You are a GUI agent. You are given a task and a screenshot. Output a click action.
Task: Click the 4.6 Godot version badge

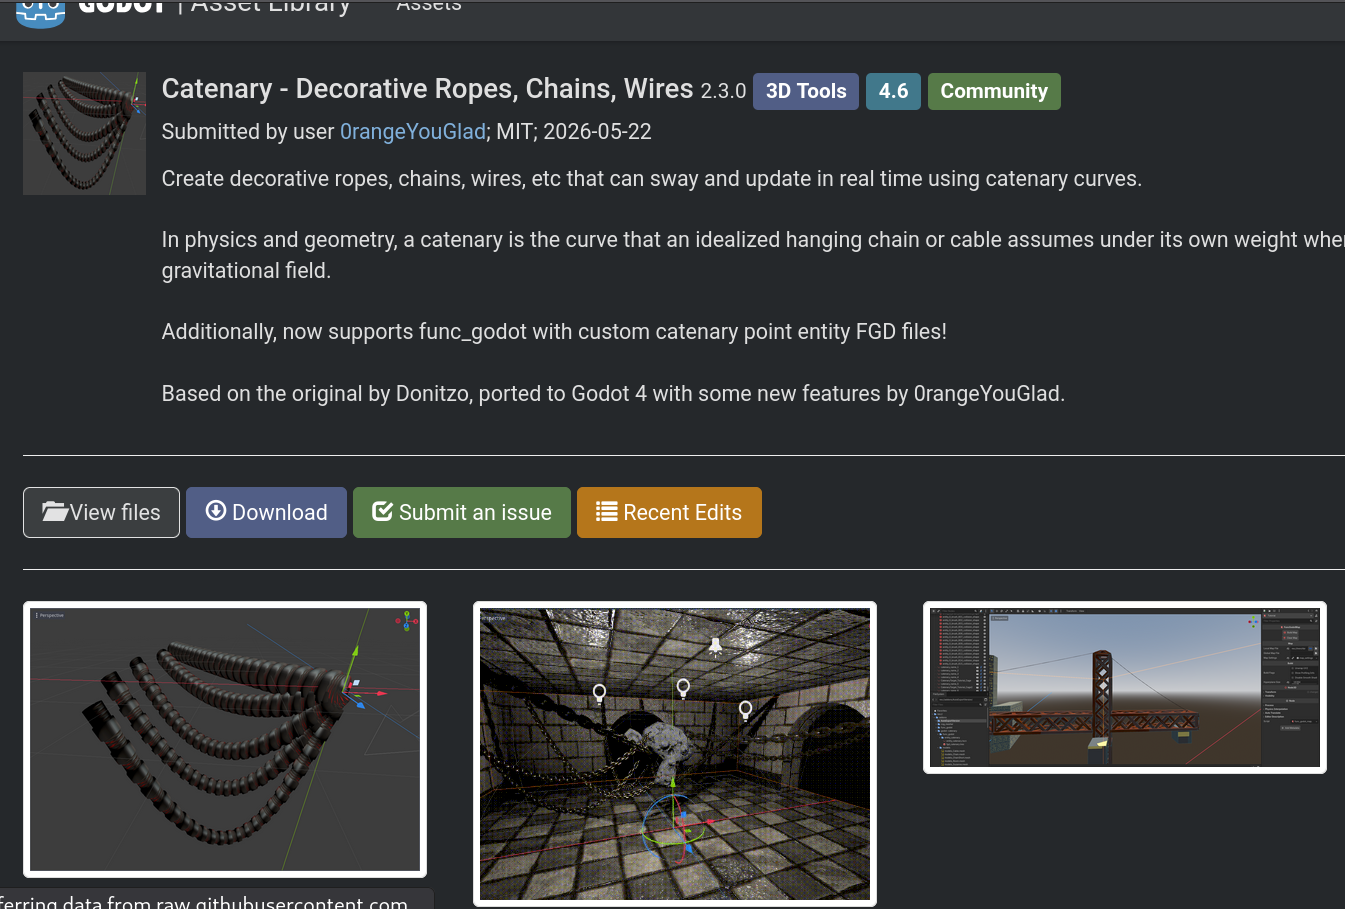(x=893, y=91)
